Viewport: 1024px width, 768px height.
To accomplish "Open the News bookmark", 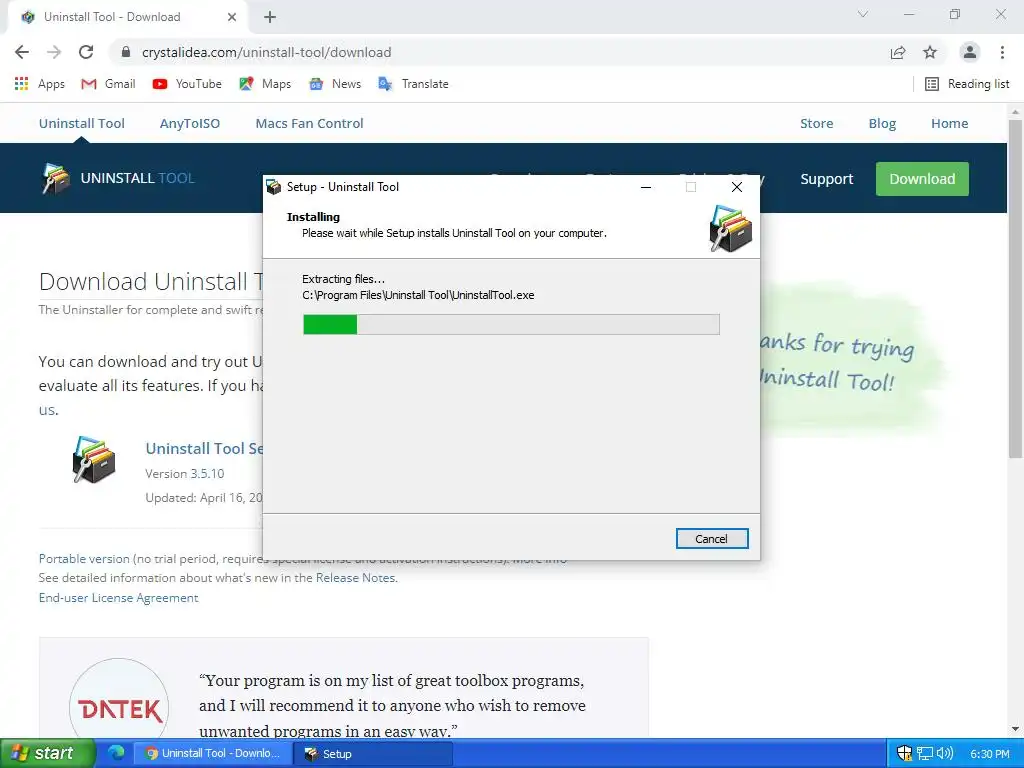I will [335, 84].
